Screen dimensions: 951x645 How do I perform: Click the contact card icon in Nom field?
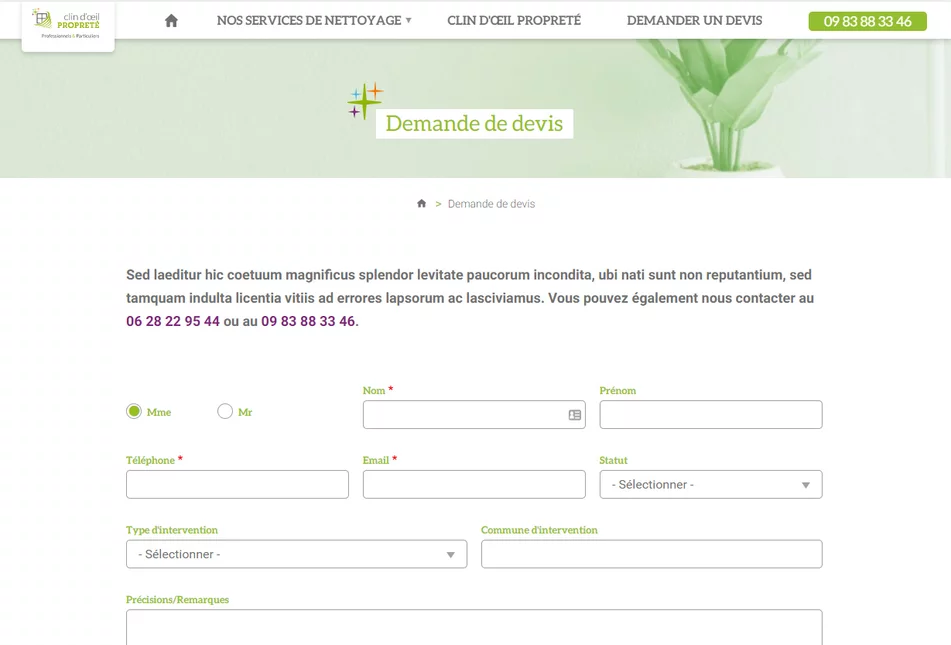(575, 415)
